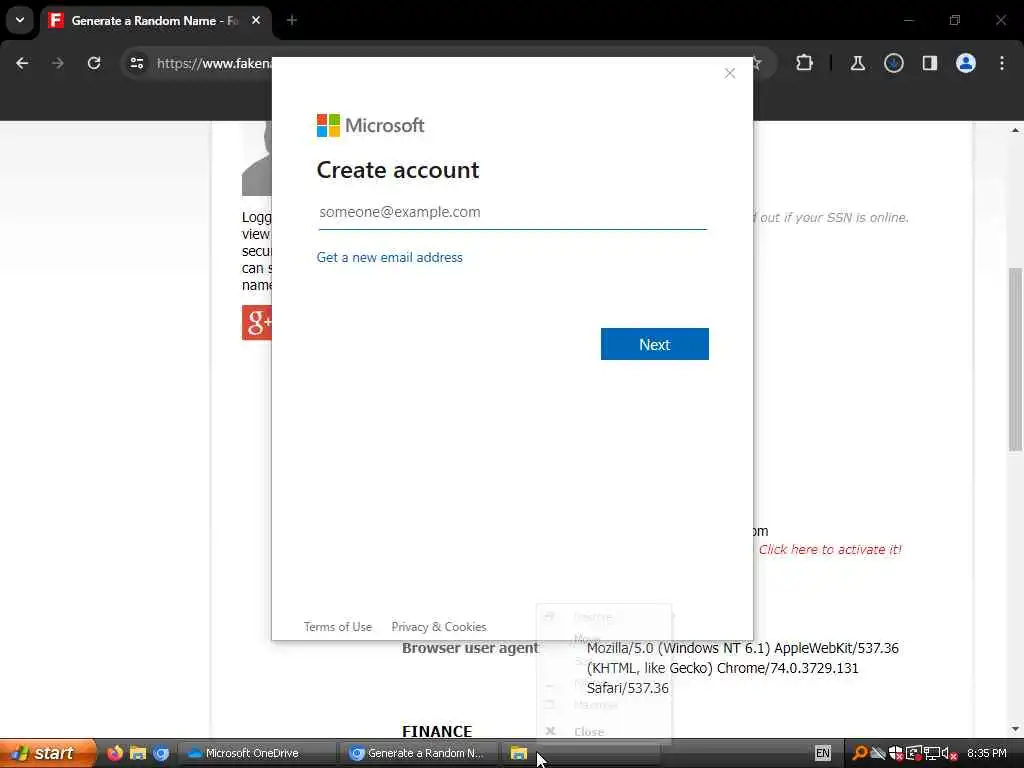The width and height of the screenshot is (1024, 768).
Task: Close the 'Generate a Random Name' tab
Action: pyautogui.click(x=256, y=20)
